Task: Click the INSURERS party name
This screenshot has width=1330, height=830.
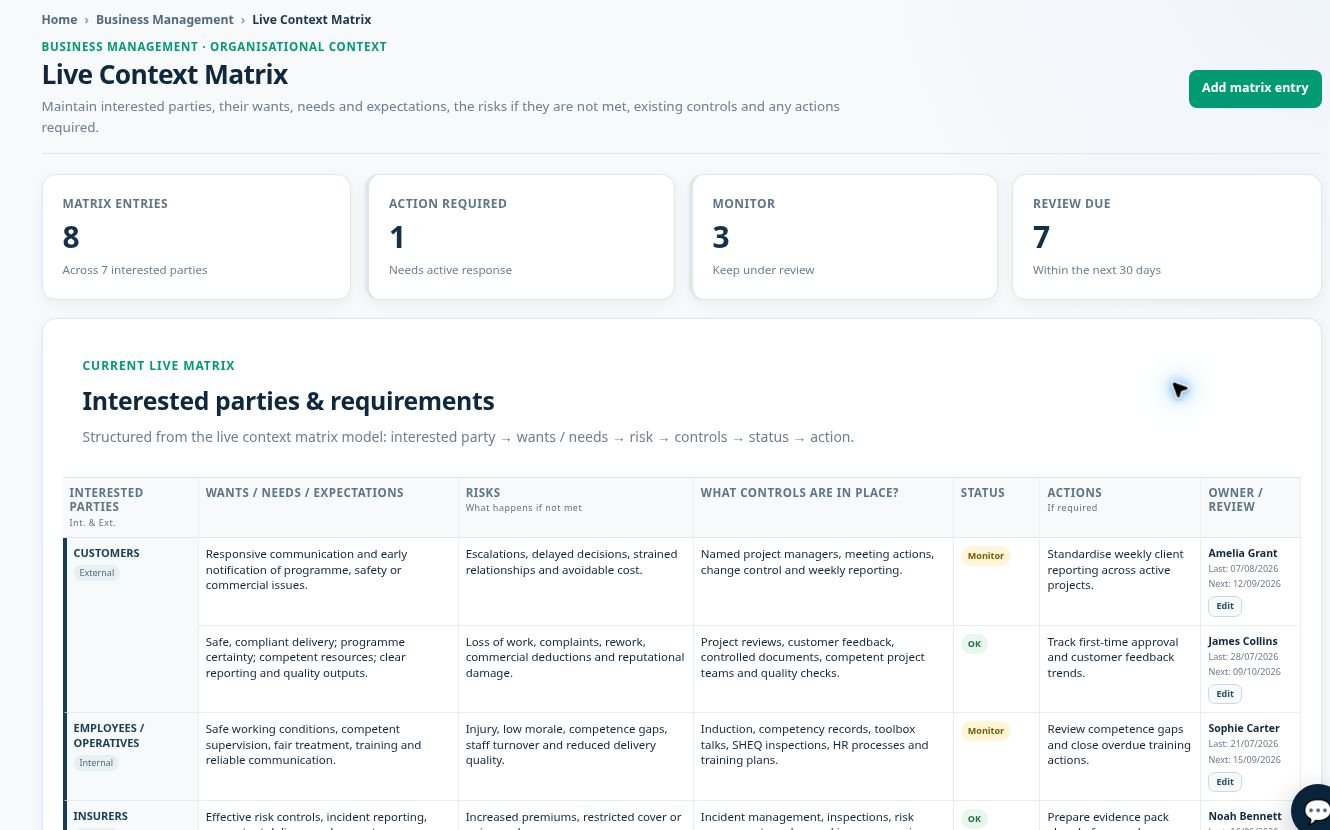Action: pos(101,816)
